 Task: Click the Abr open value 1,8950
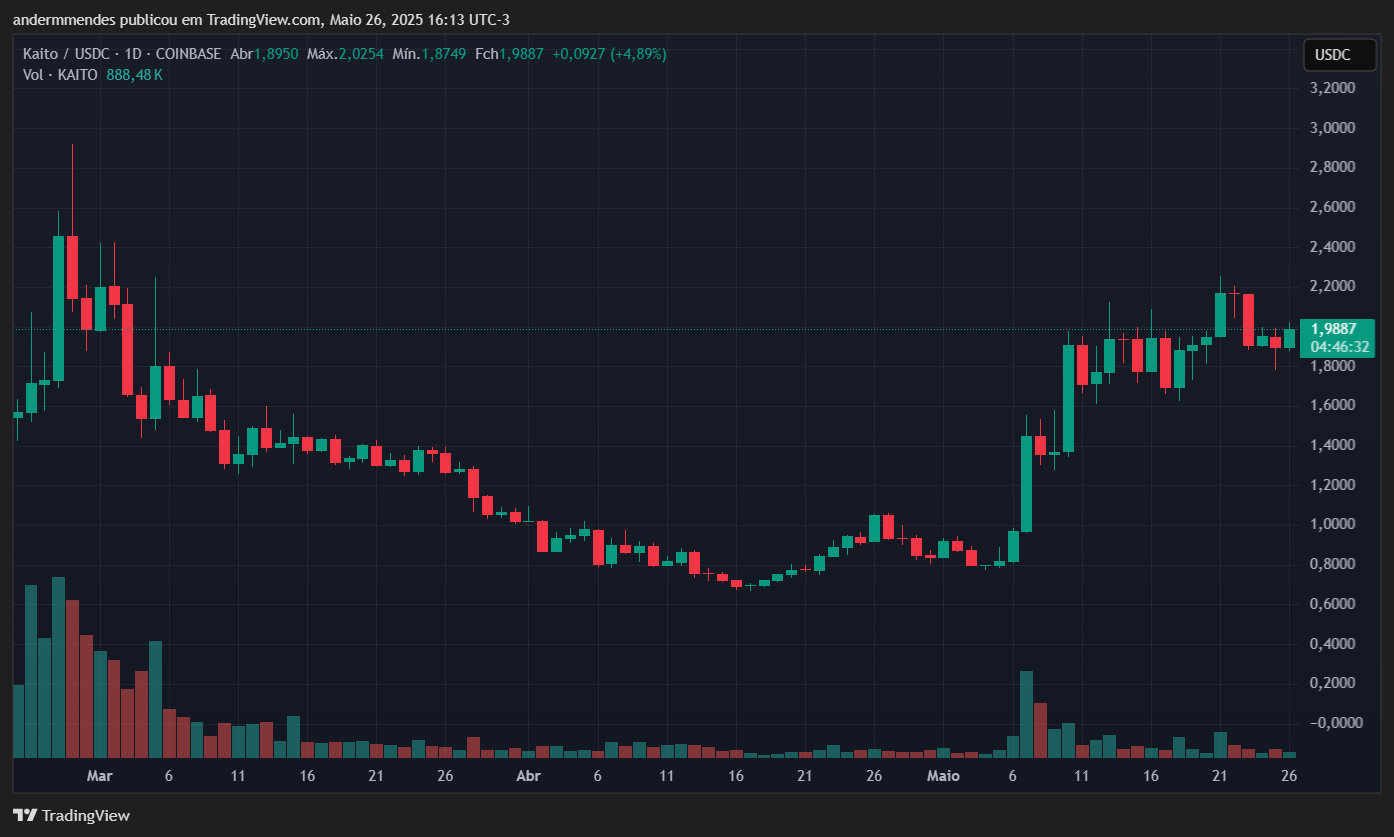275,54
